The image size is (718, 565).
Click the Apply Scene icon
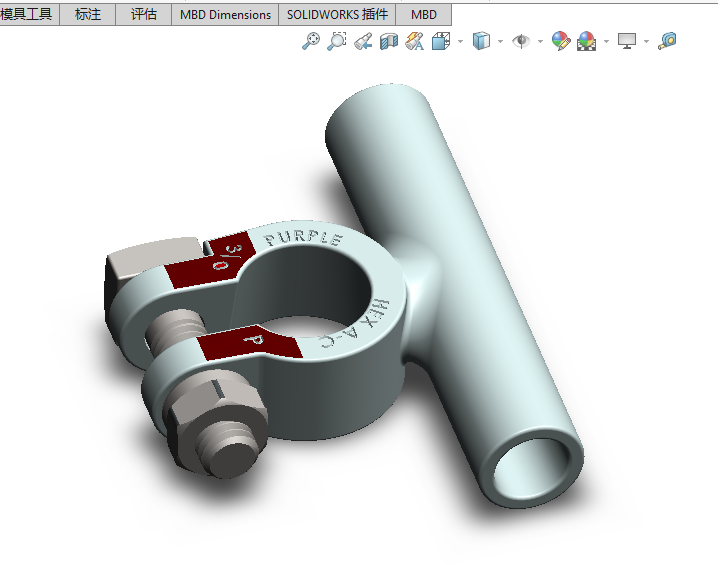[587, 41]
